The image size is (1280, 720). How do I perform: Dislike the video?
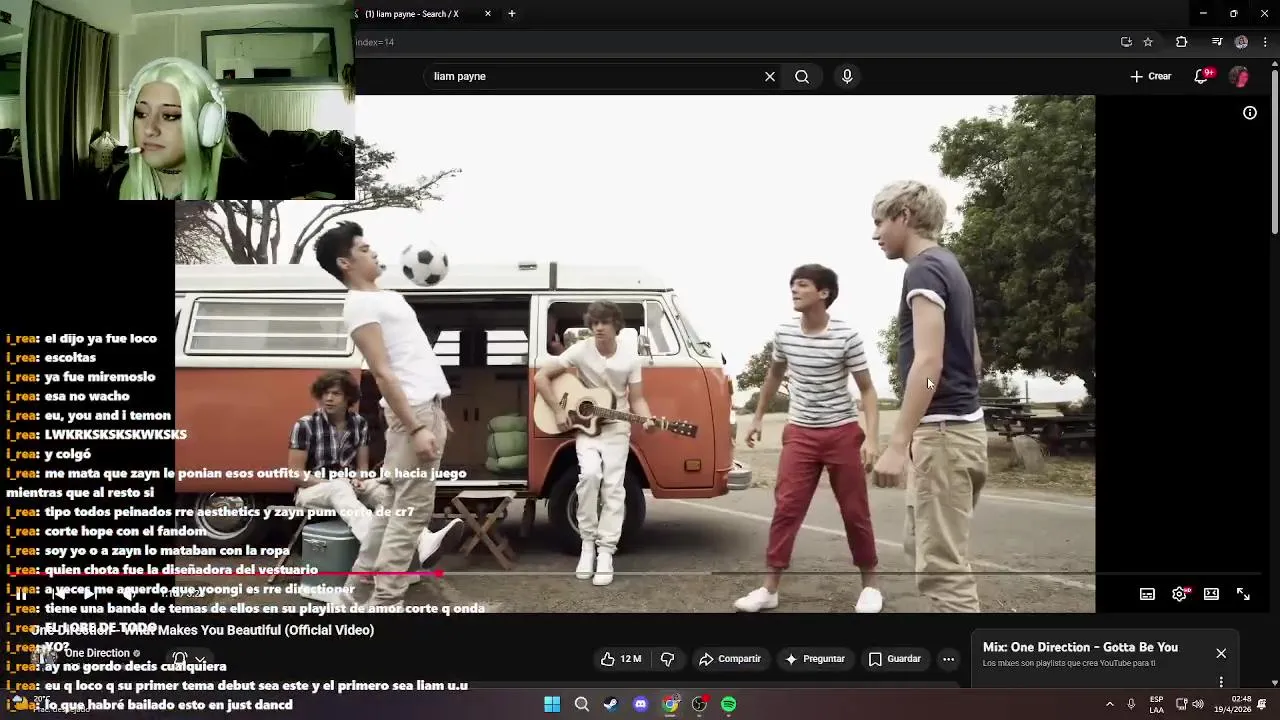point(667,659)
